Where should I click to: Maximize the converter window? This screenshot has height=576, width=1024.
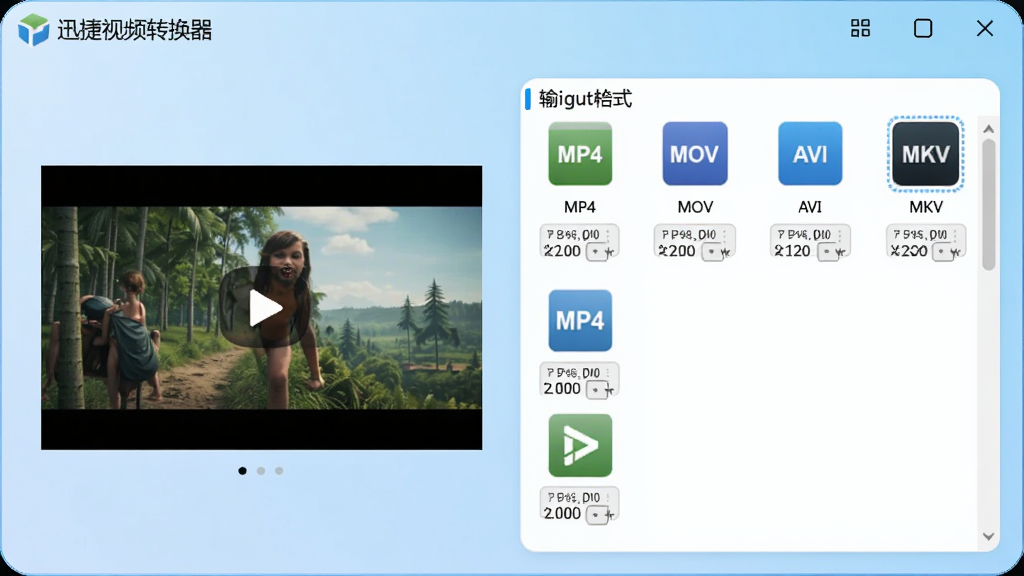tap(923, 28)
